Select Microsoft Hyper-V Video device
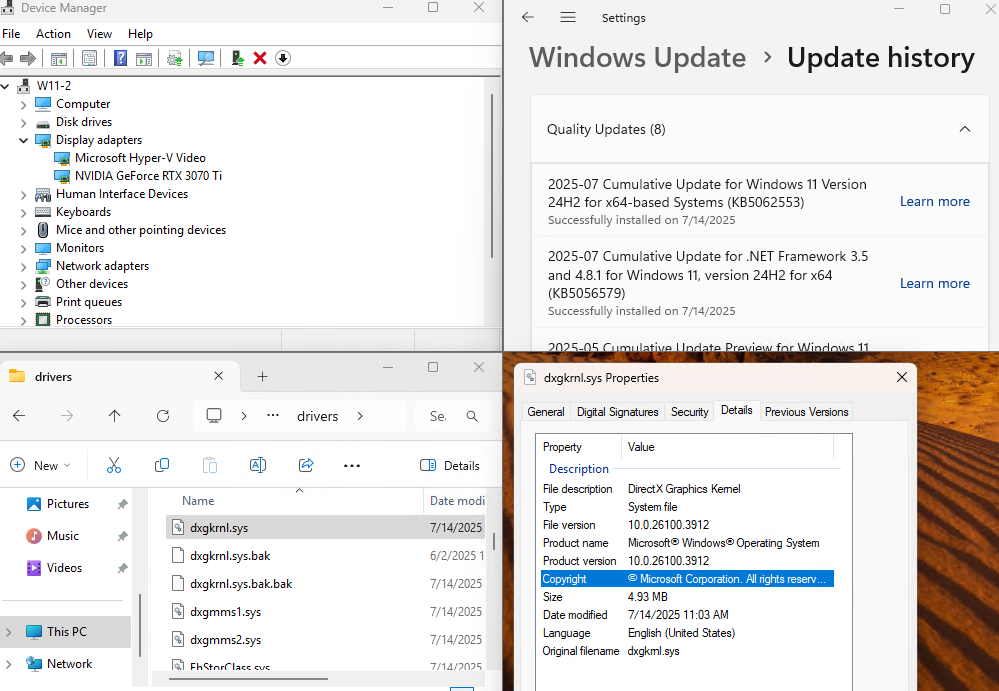 point(140,158)
